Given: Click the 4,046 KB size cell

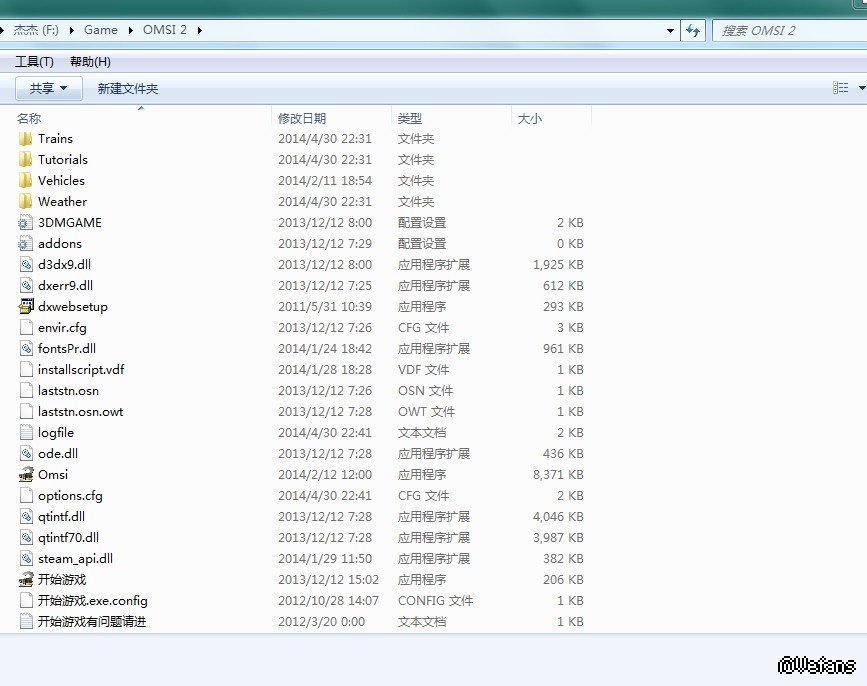Looking at the screenshot, I should tap(558, 517).
